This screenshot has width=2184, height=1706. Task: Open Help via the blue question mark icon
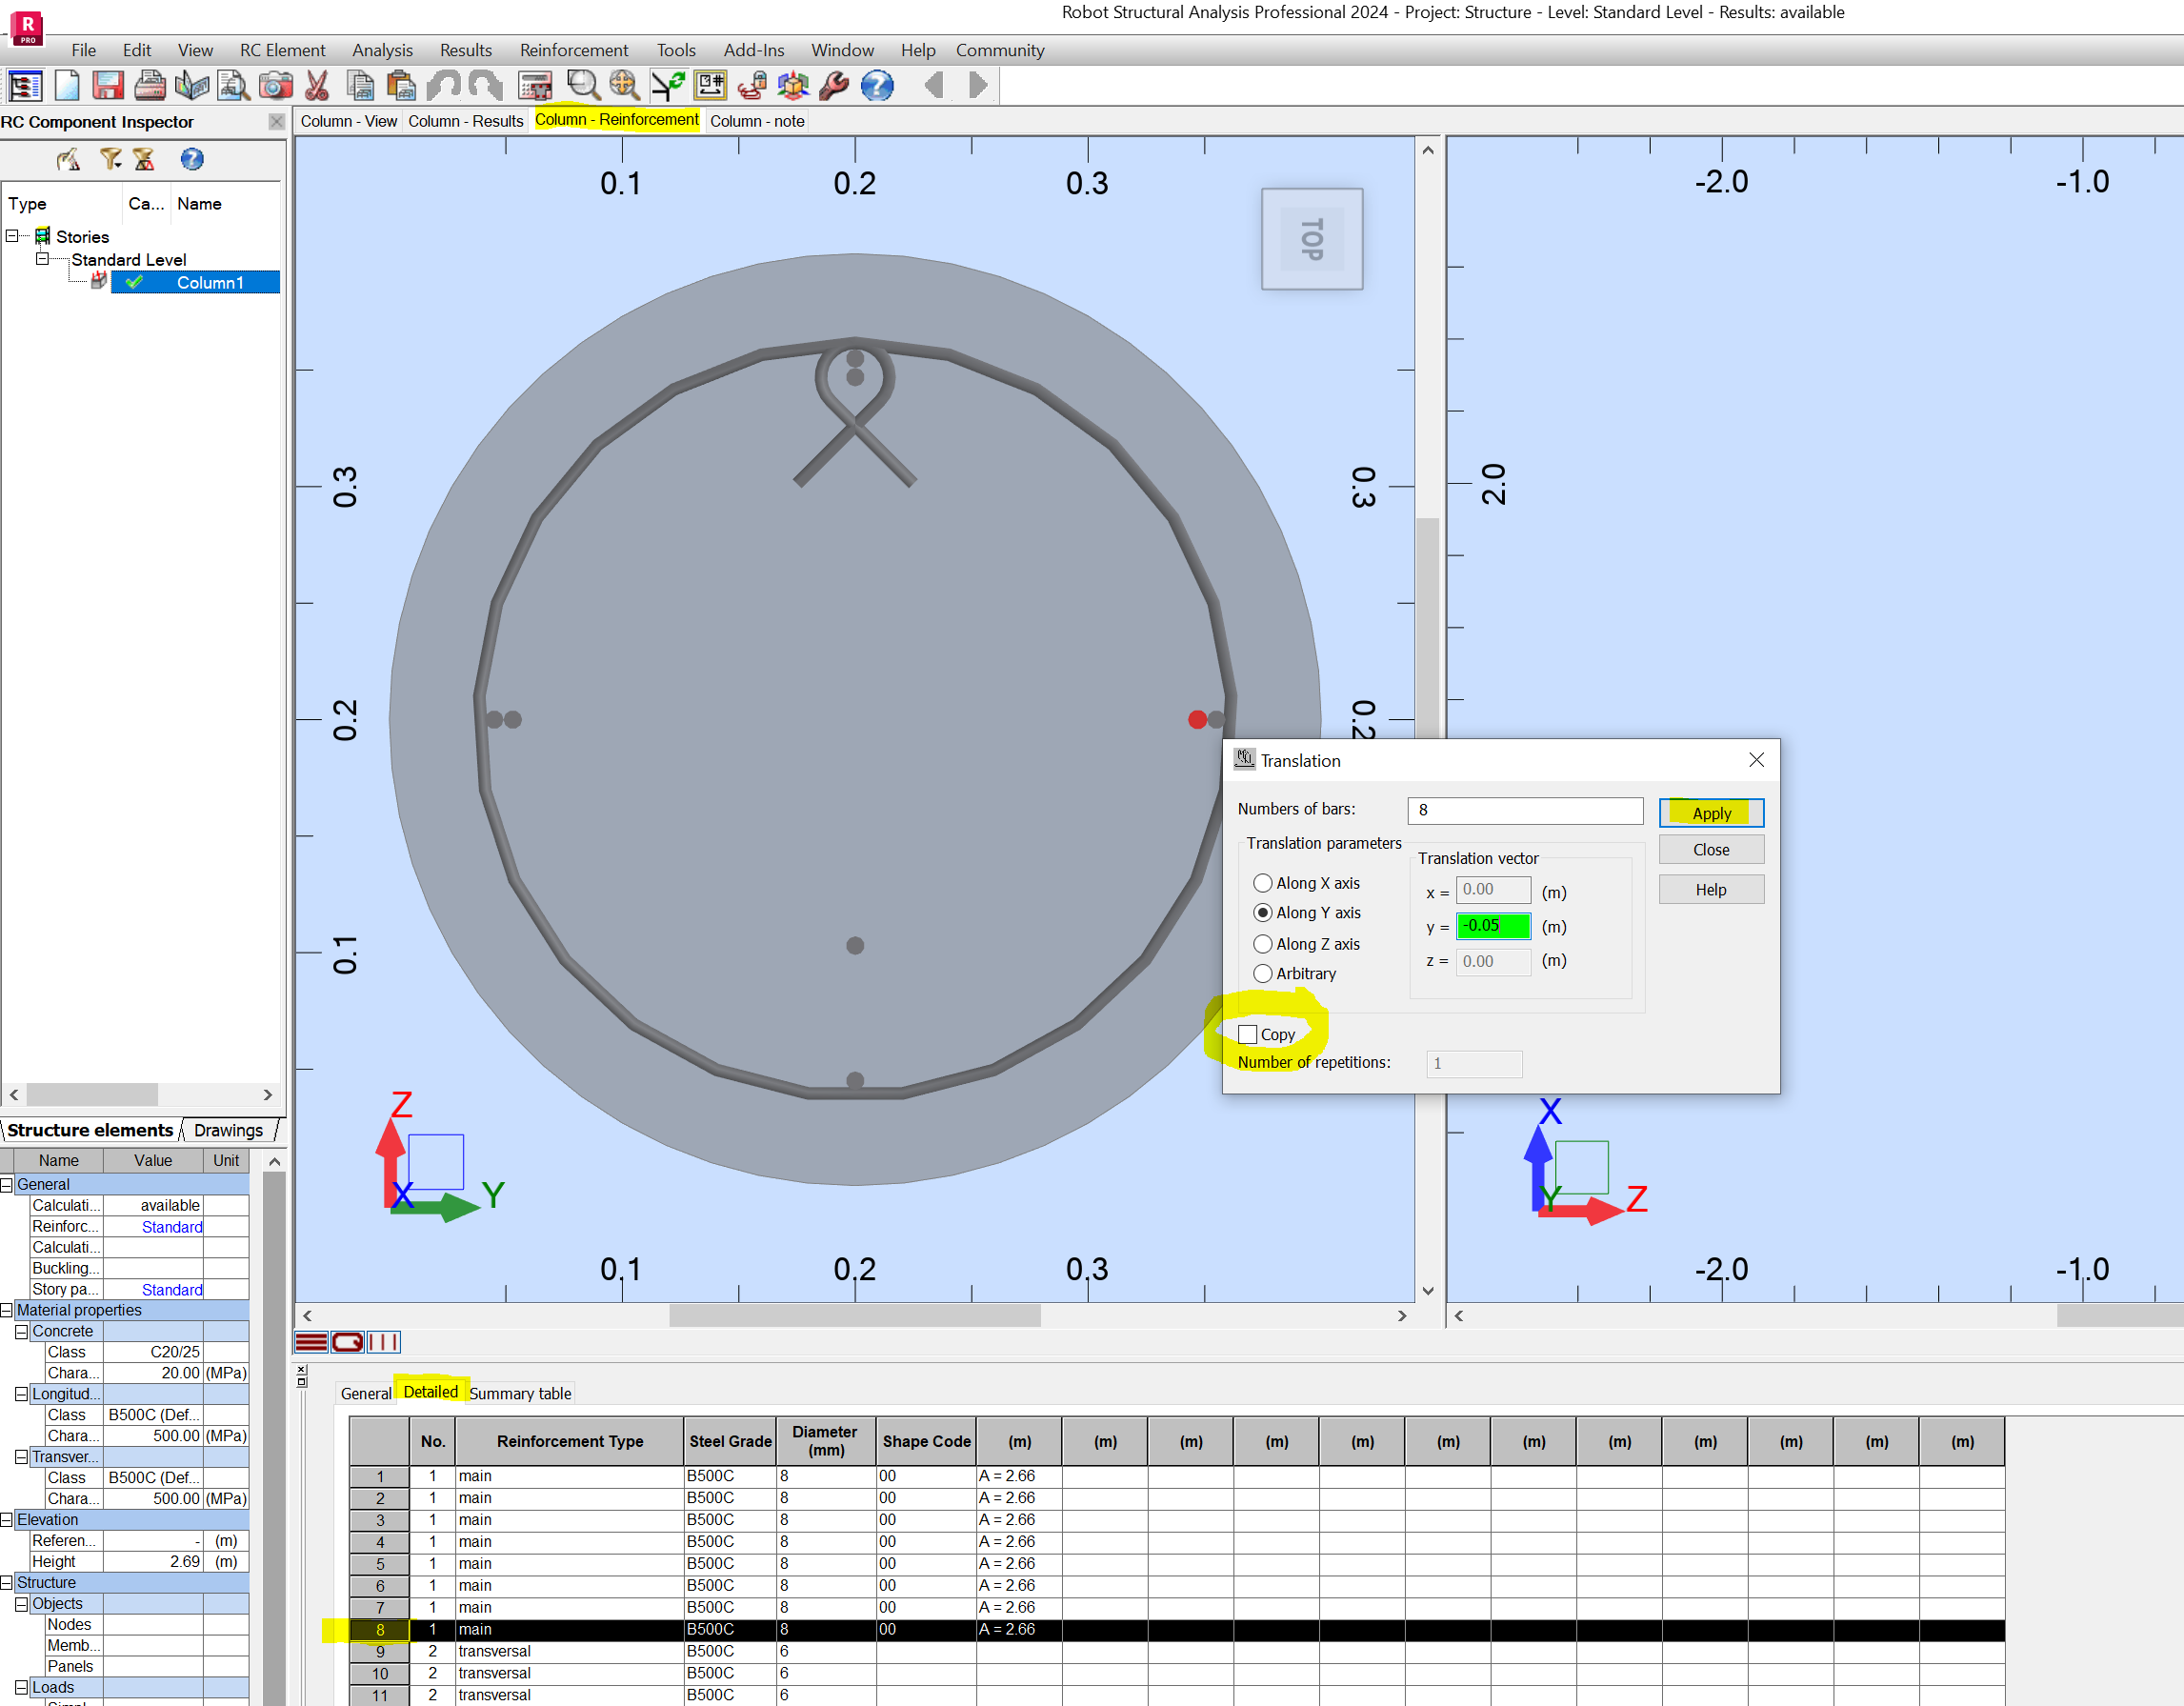pyautogui.click(x=877, y=86)
